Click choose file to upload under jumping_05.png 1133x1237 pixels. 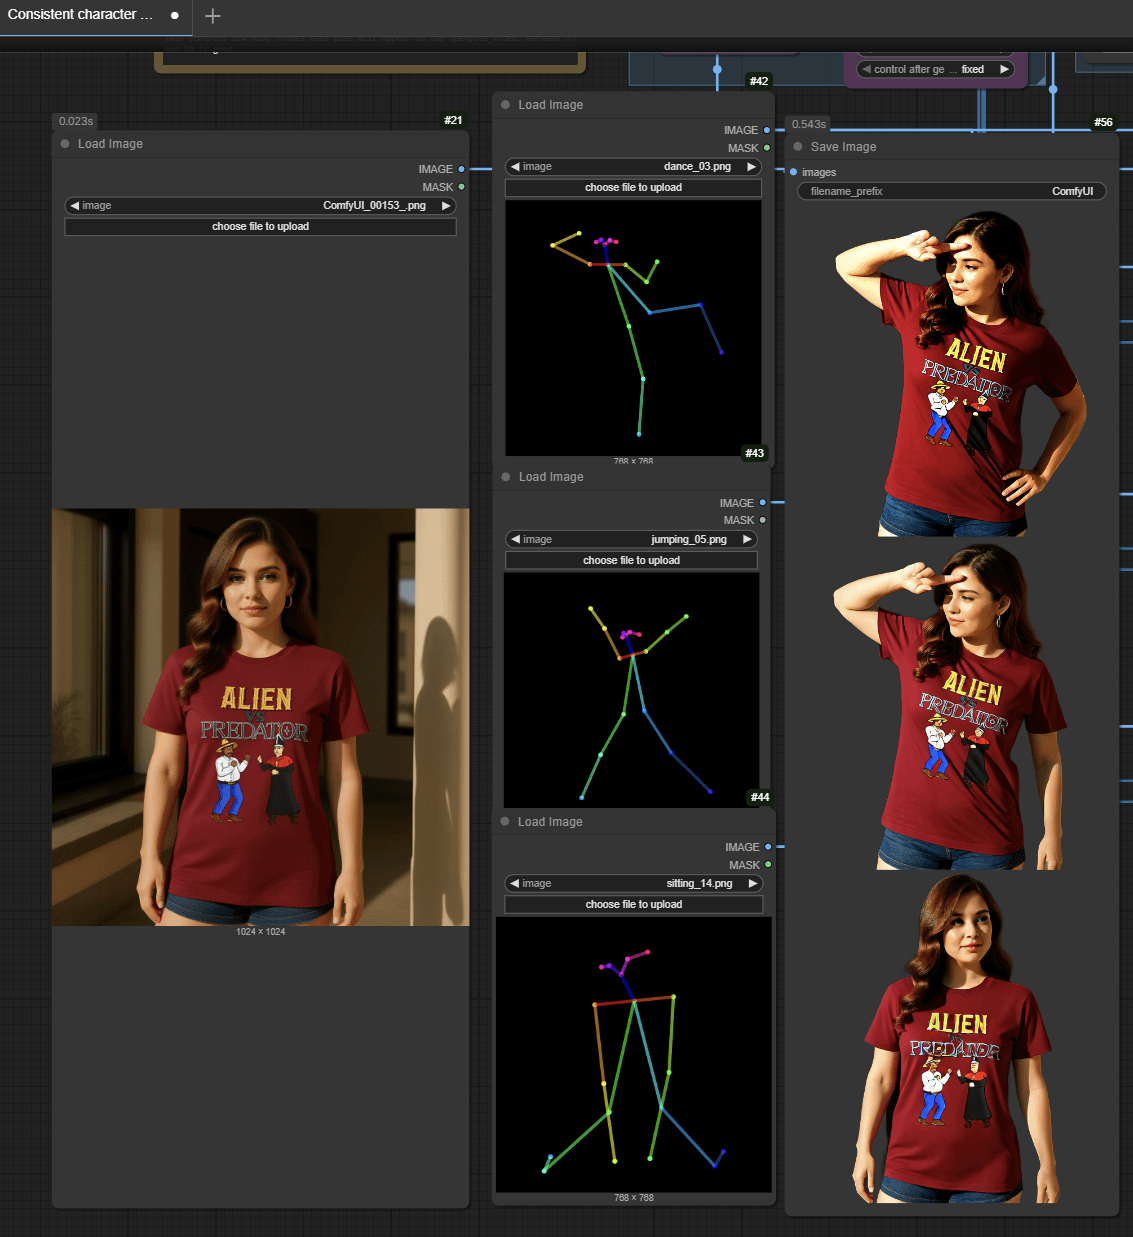tap(631, 561)
